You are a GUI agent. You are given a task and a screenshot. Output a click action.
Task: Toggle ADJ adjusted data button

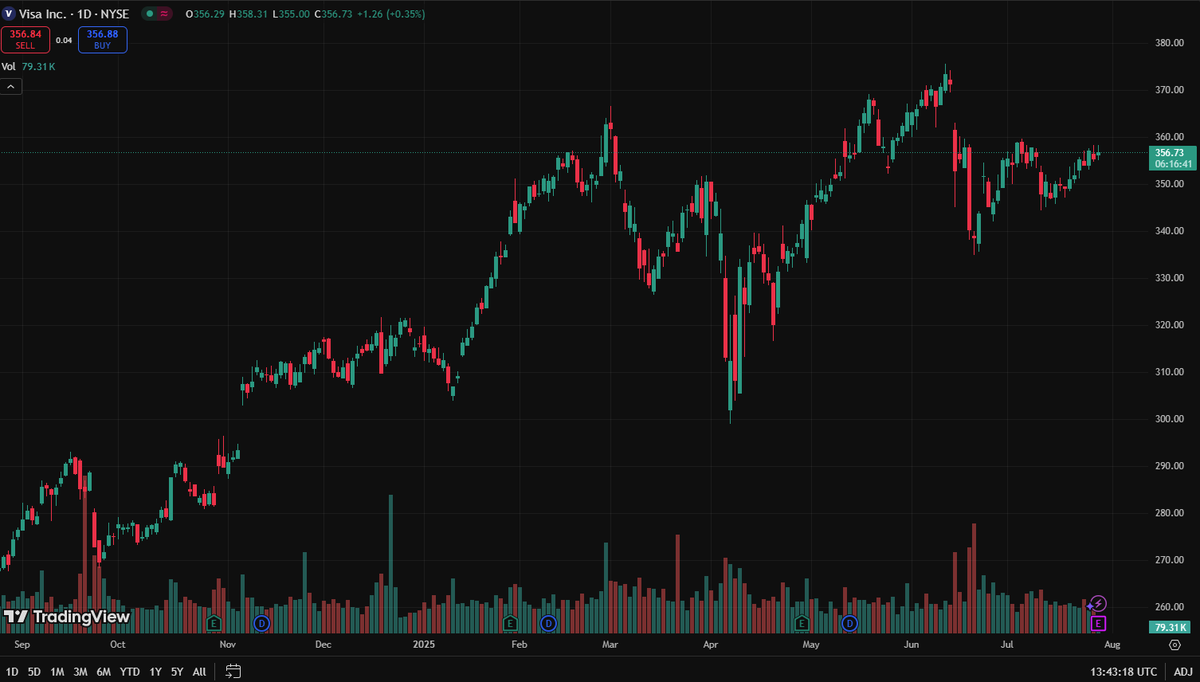pyautogui.click(x=1182, y=671)
